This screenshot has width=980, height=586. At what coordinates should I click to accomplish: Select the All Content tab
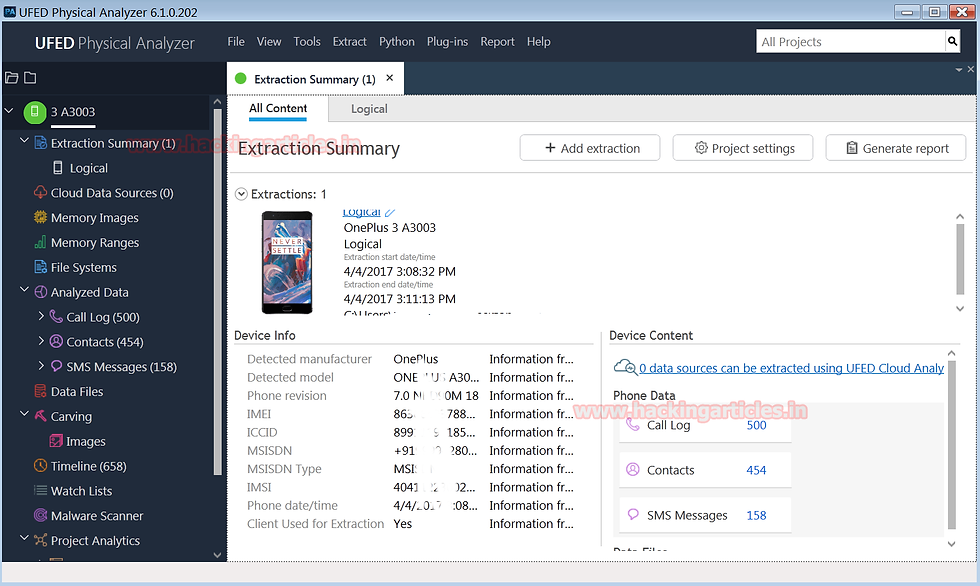pyautogui.click(x=278, y=108)
